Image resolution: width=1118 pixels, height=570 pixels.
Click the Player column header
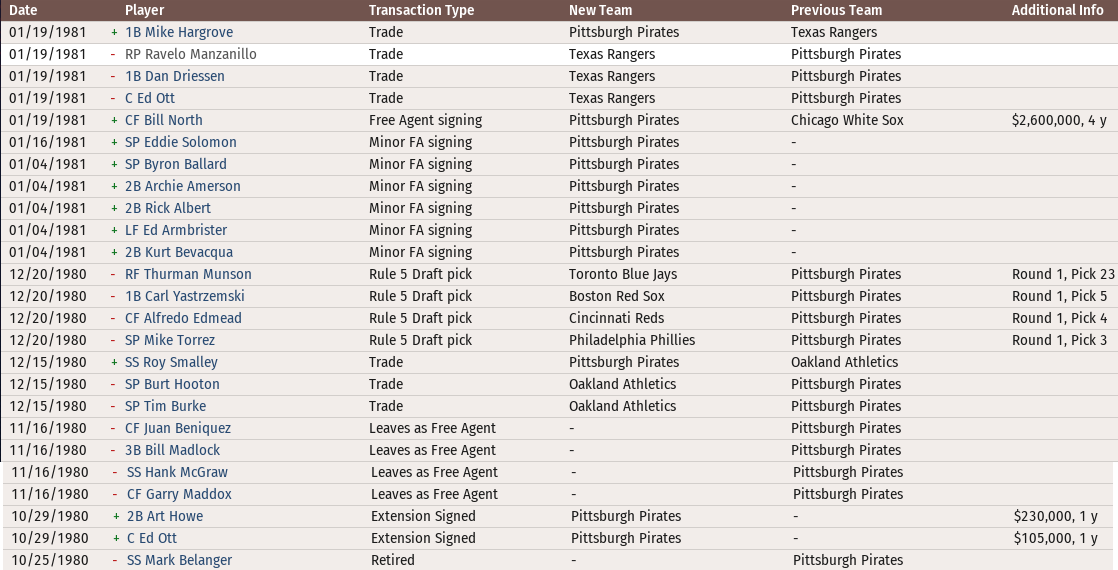click(144, 10)
